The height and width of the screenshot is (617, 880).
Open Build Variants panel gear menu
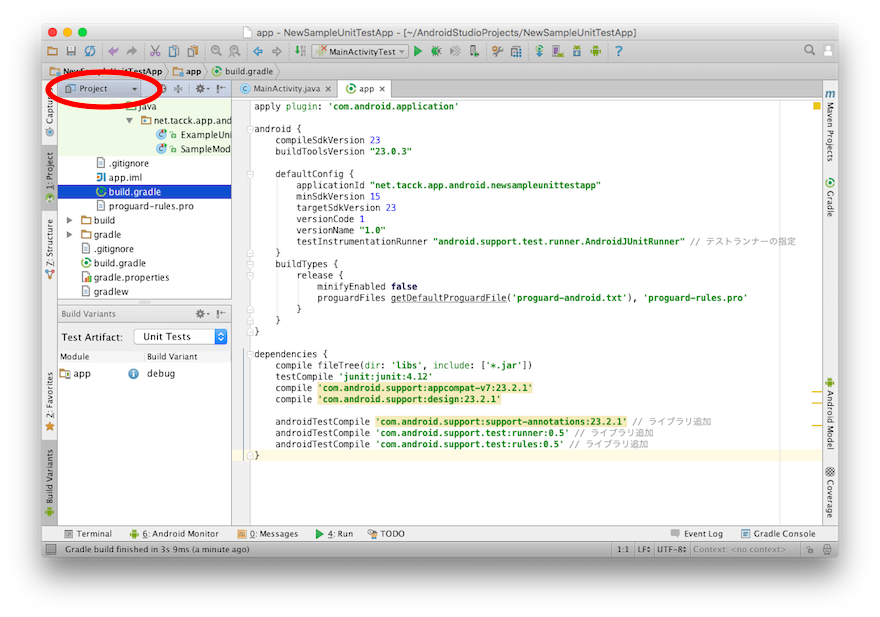click(202, 314)
